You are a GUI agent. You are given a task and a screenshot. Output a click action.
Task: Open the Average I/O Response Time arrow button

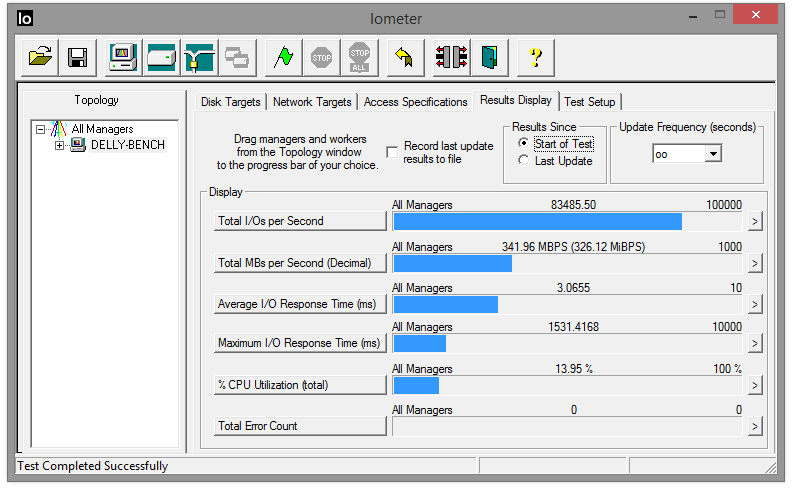[x=755, y=304]
